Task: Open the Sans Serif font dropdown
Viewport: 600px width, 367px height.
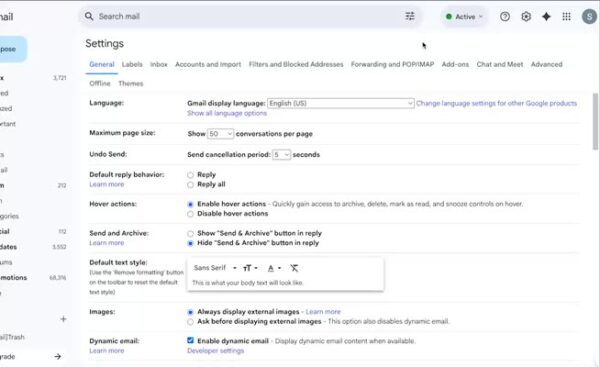Action: coord(215,268)
